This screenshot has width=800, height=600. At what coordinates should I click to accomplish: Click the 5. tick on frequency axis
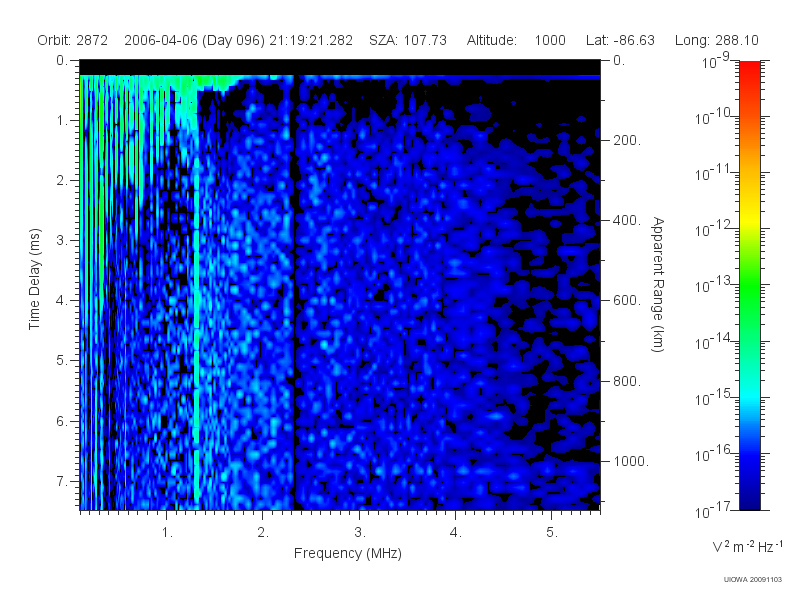pos(552,533)
